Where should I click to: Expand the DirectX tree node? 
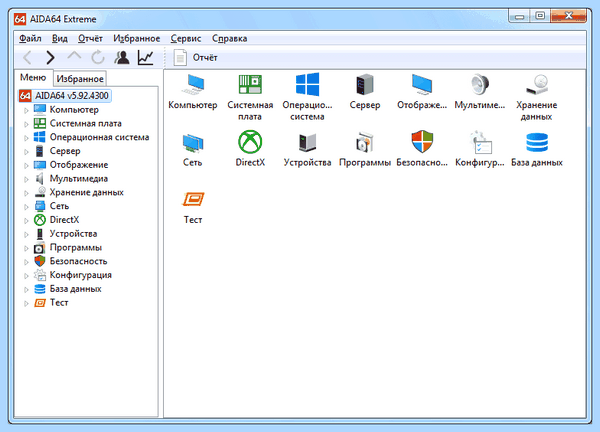point(26,220)
